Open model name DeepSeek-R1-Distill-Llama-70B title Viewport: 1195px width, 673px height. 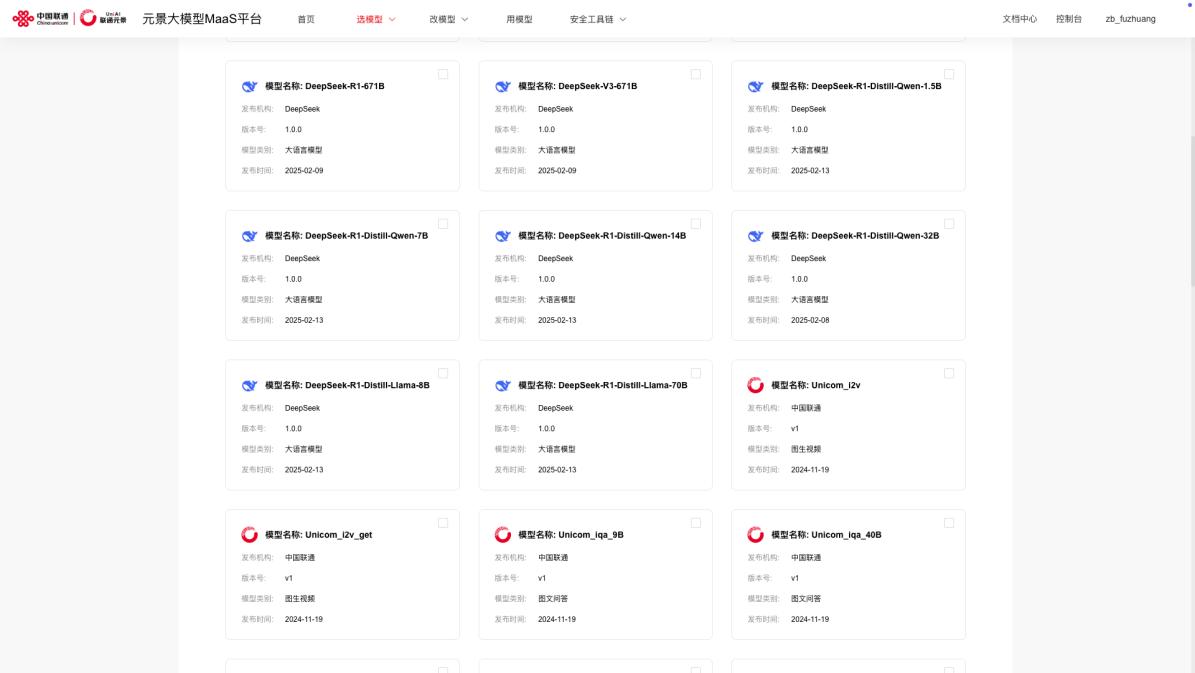(603, 385)
